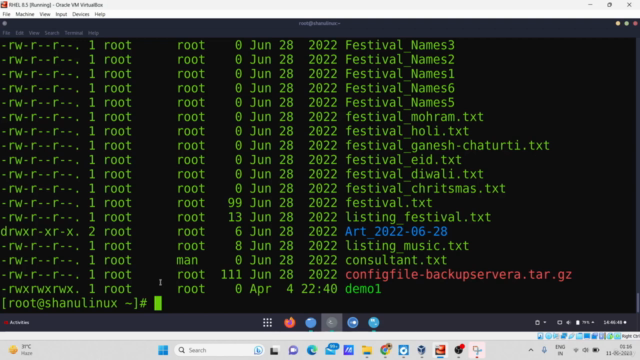This screenshot has height=360, width=640.
Task: Show hidden system tray icons chevron
Action: tap(531, 350)
